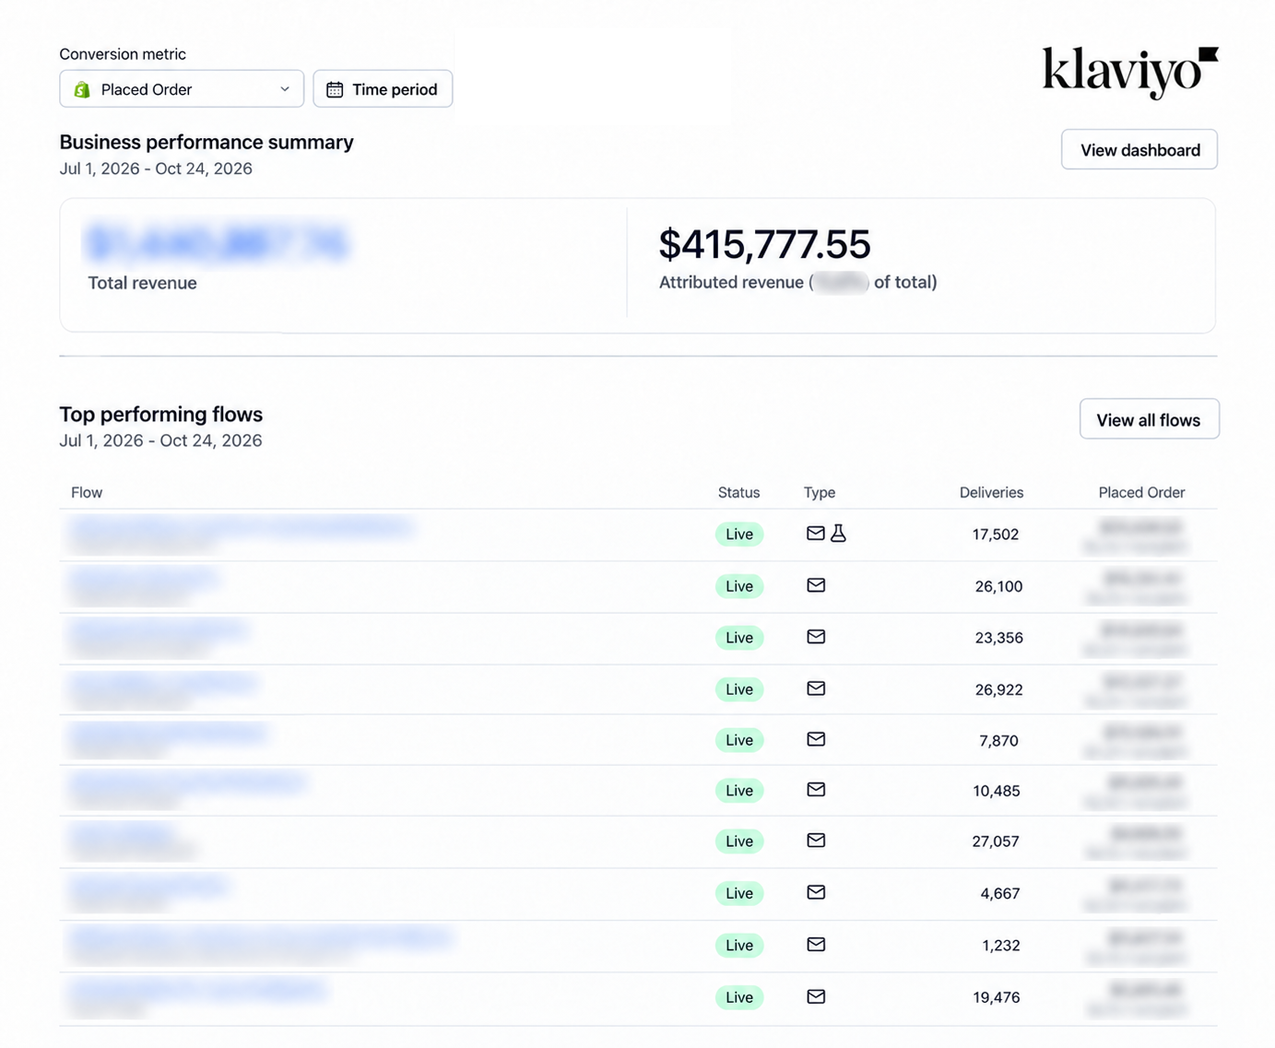Open the blurred flow link in 17,502 row
The width and height of the screenshot is (1275, 1048).
[240, 526]
